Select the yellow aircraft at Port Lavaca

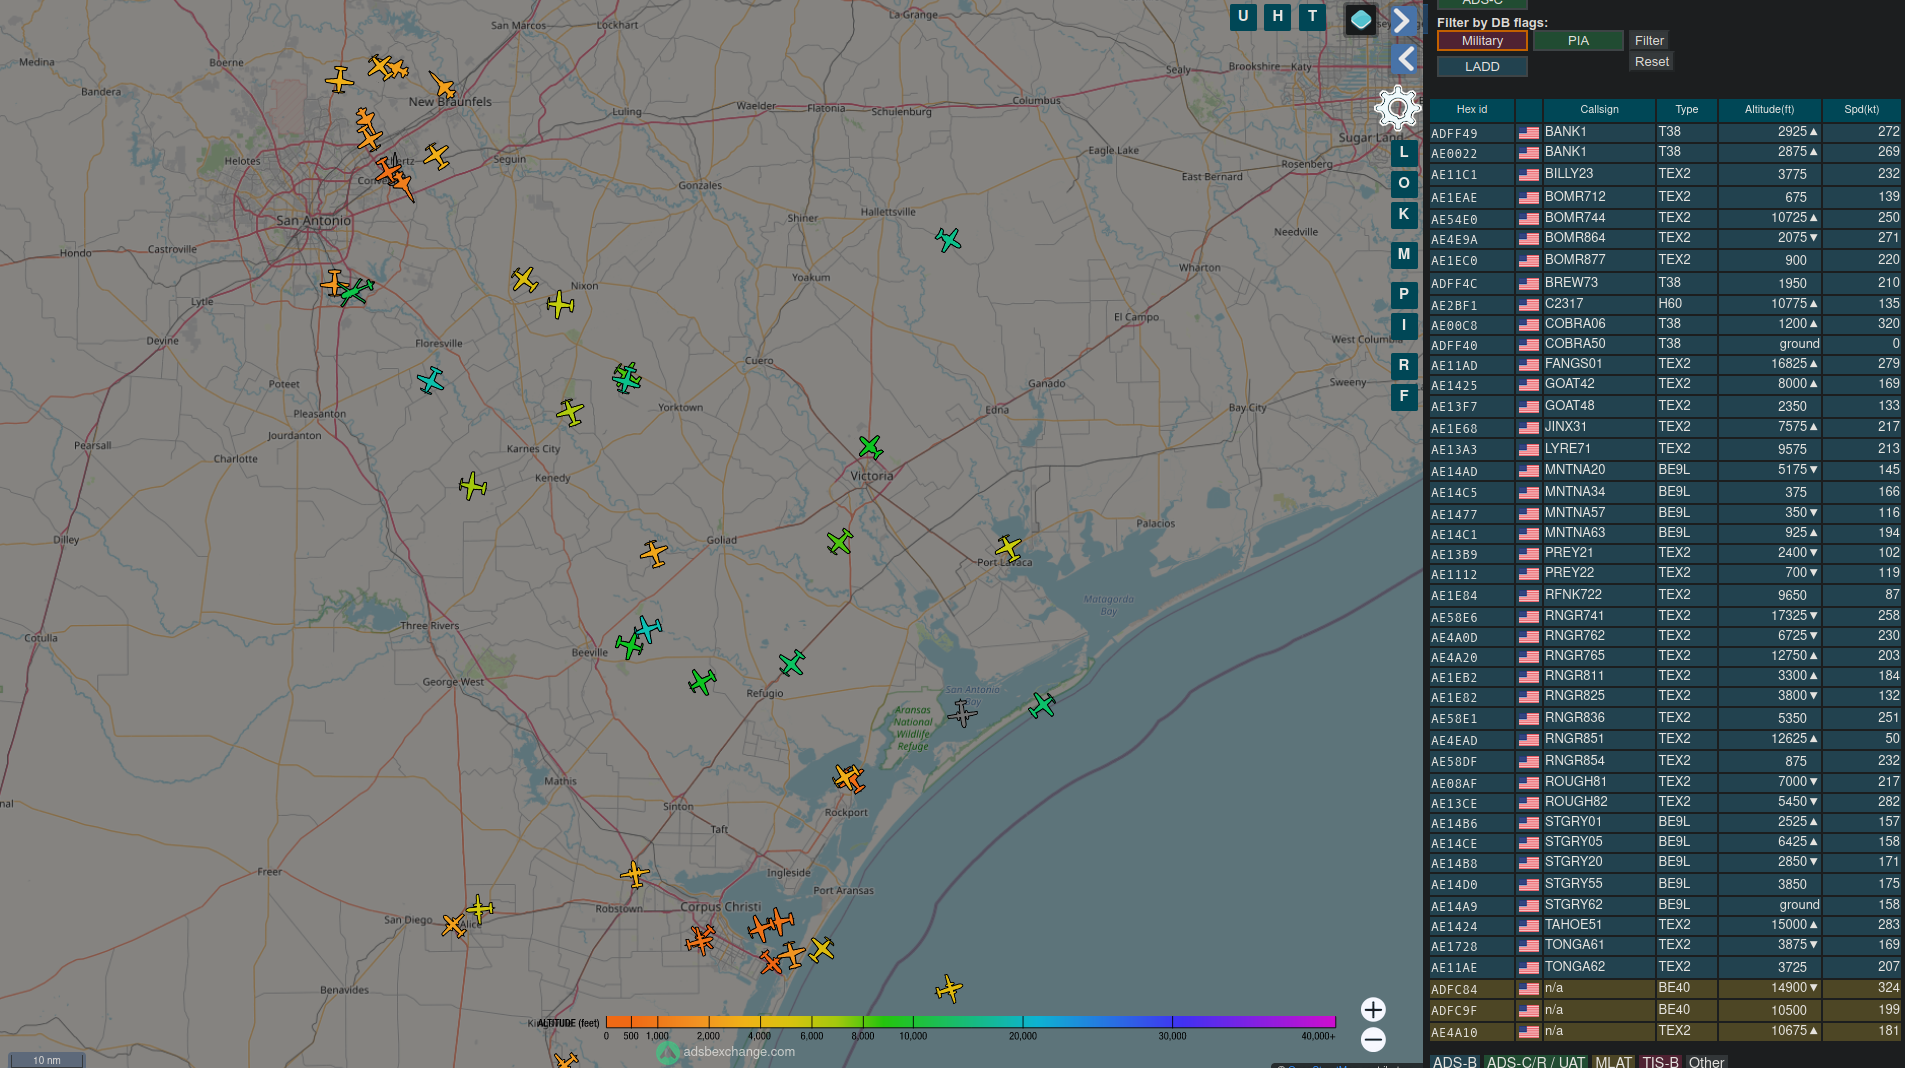pyautogui.click(x=1008, y=547)
